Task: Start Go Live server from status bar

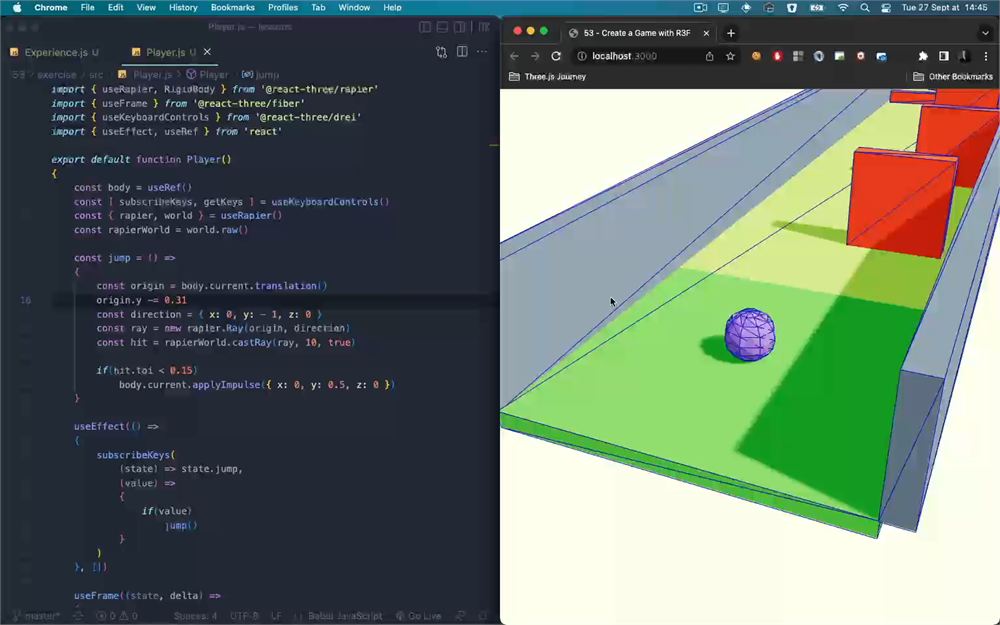Action: 418,616
